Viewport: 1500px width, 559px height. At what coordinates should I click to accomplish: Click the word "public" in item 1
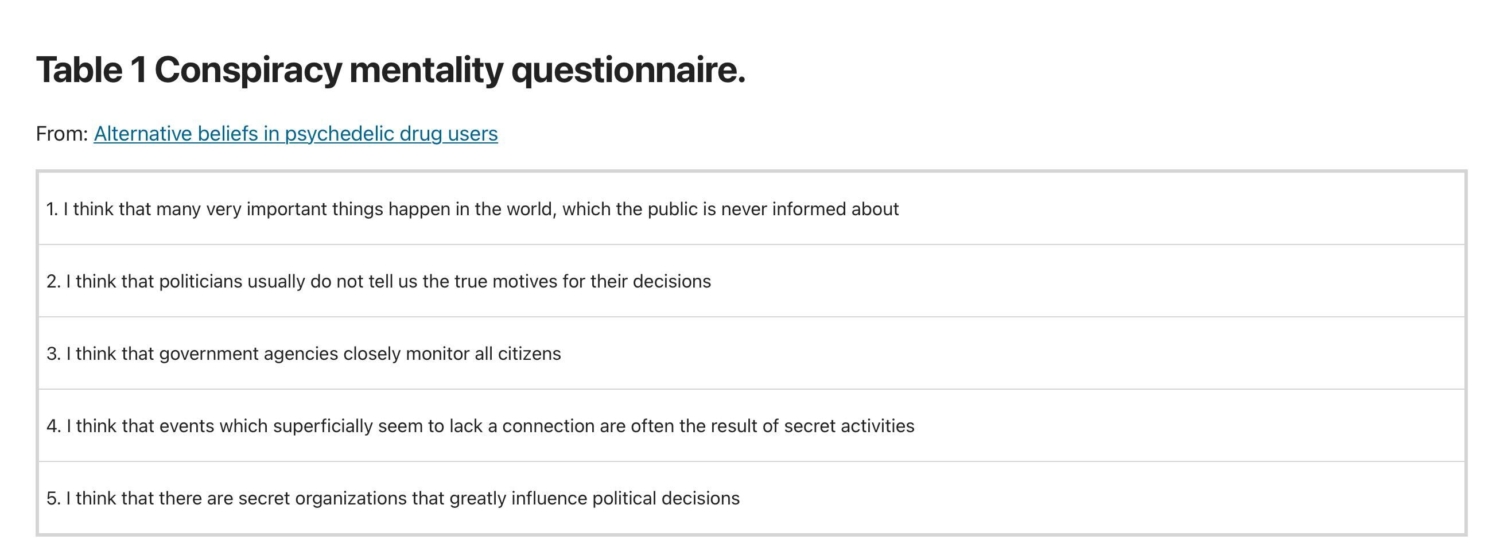673,209
